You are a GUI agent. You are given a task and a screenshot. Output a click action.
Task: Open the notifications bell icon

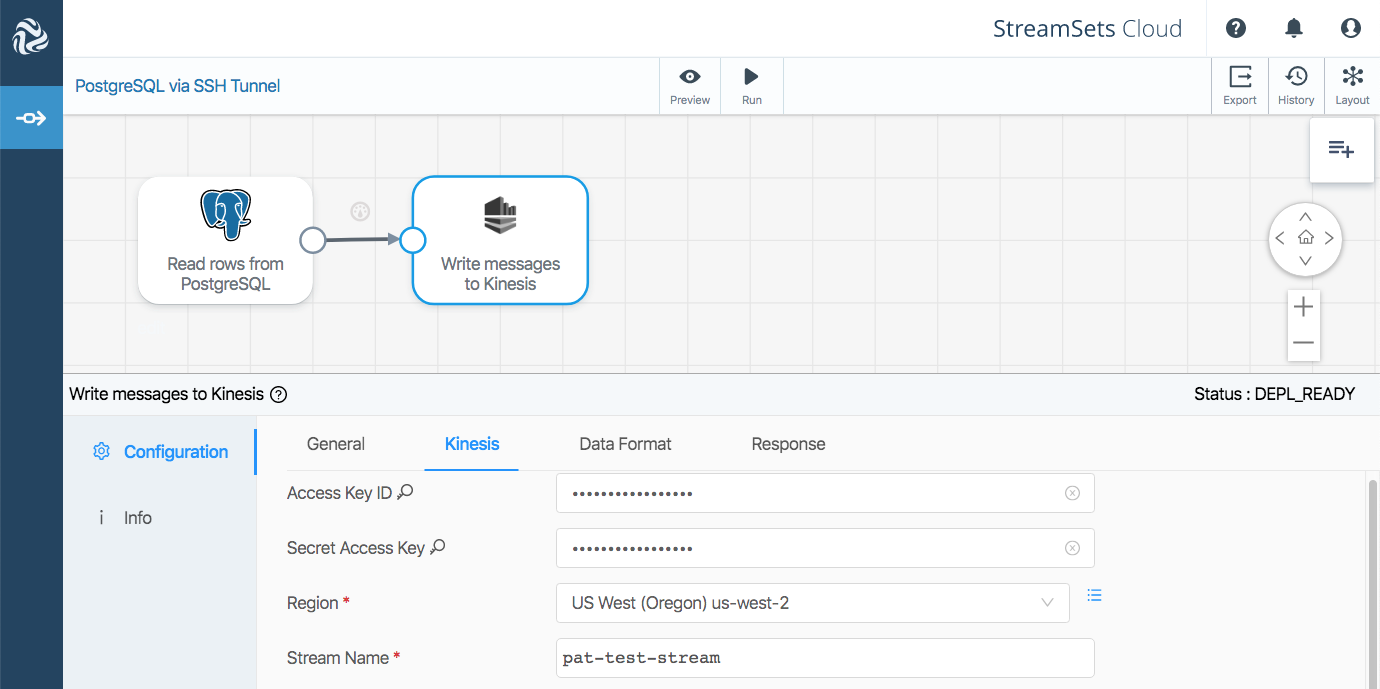click(x=1293, y=28)
